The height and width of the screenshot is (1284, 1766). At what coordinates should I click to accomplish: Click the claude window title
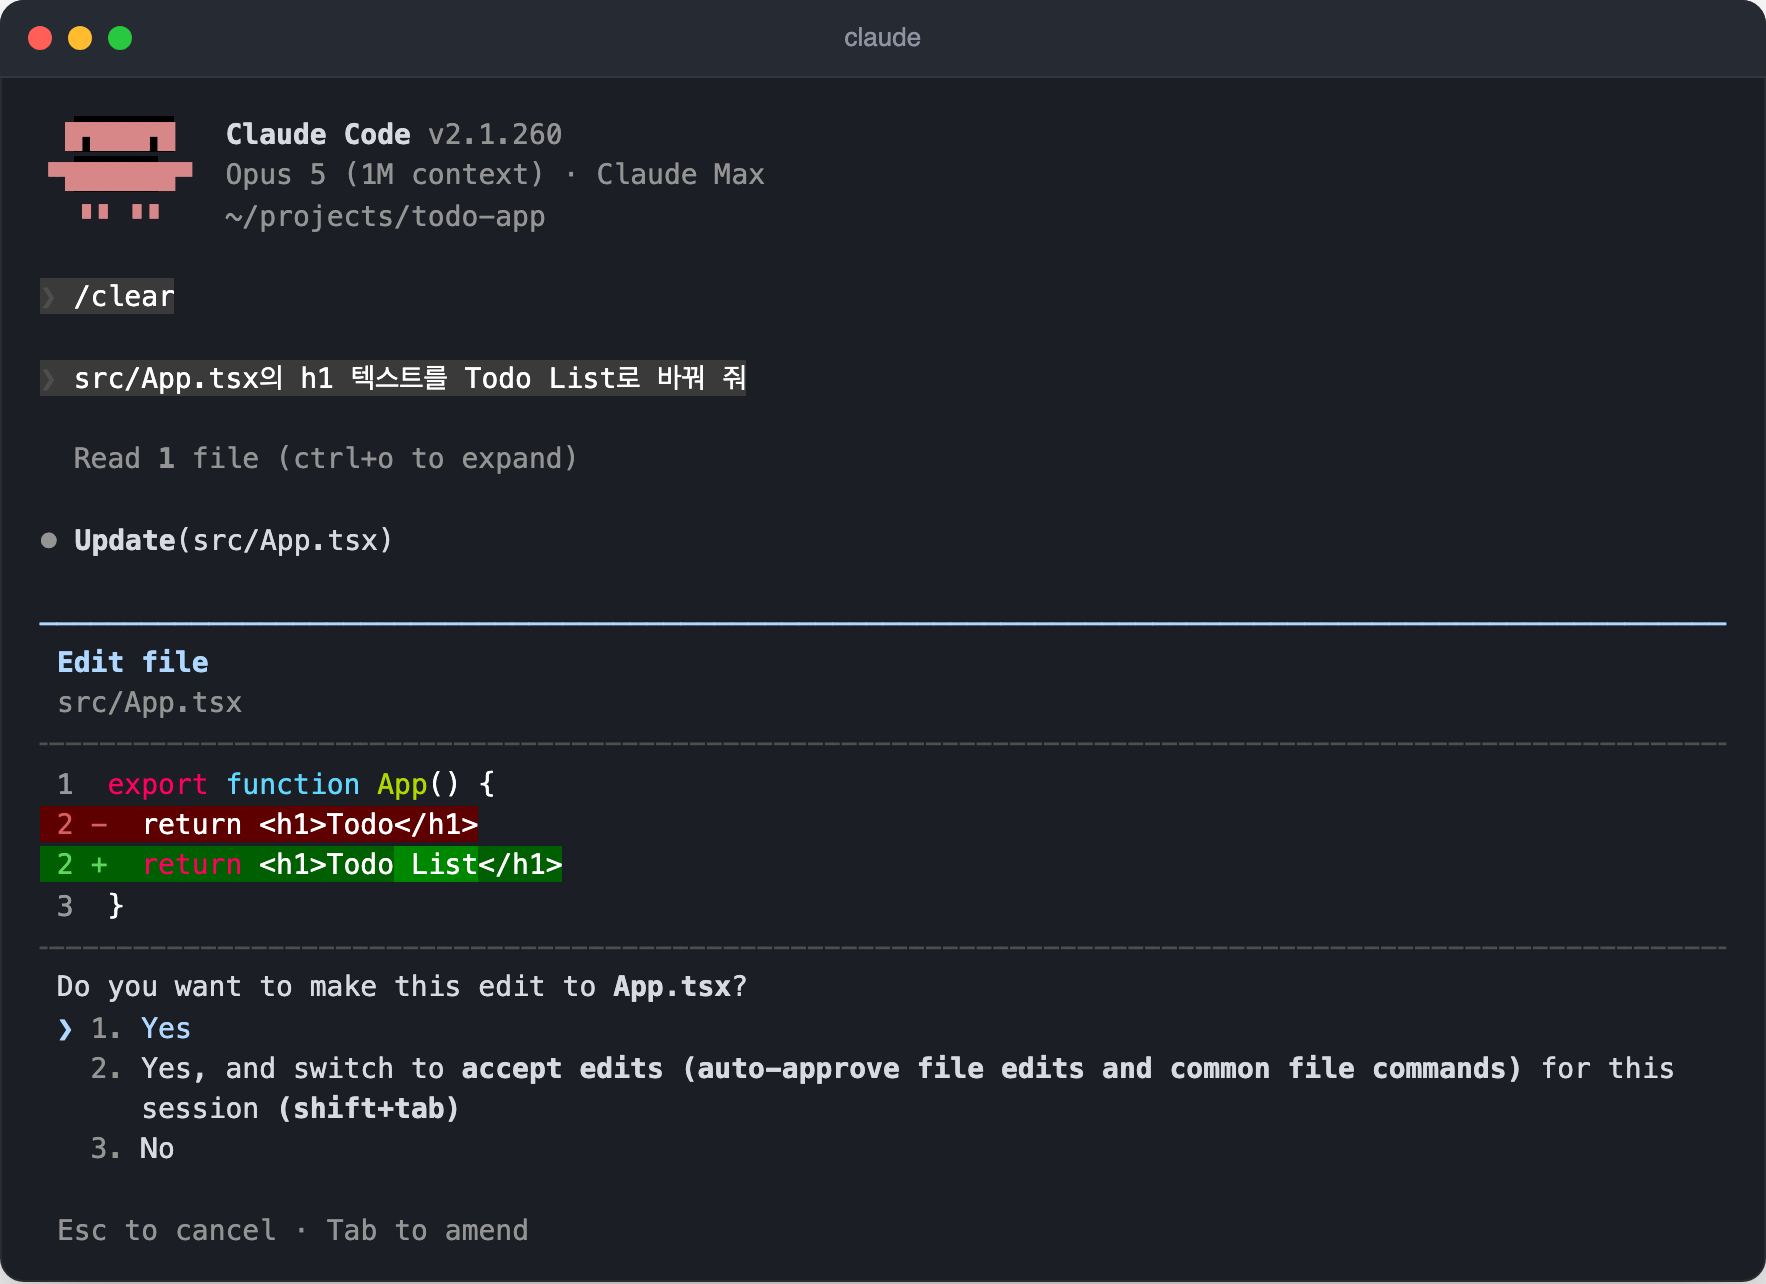(x=882, y=38)
